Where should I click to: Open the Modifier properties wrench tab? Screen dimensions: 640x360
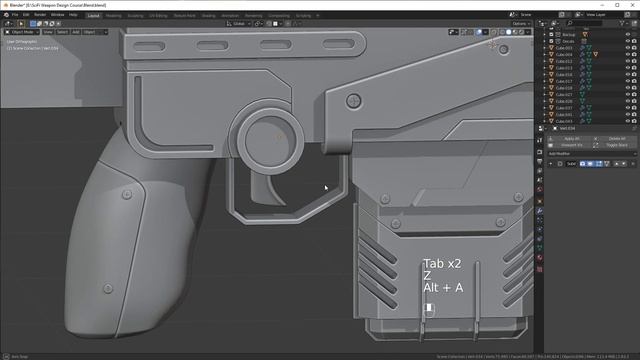pyautogui.click(x=540, y=211)
